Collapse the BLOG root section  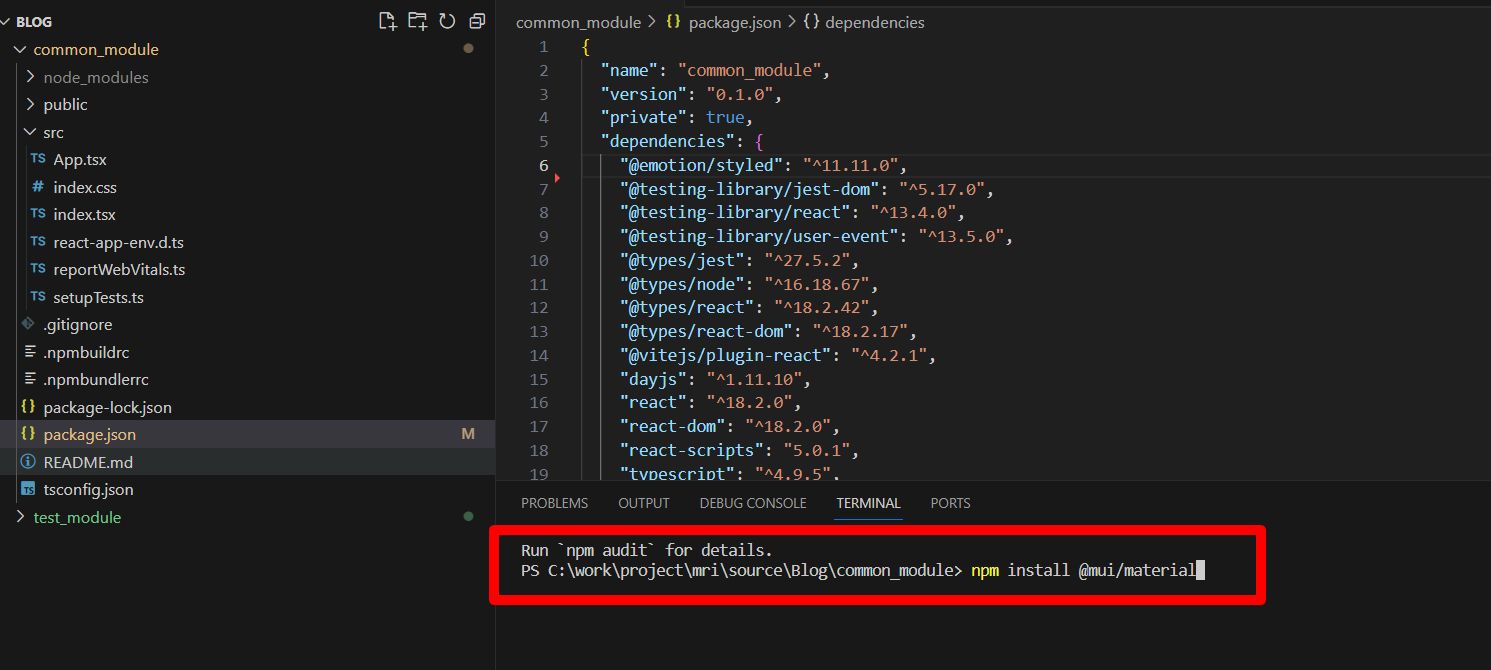28,21
